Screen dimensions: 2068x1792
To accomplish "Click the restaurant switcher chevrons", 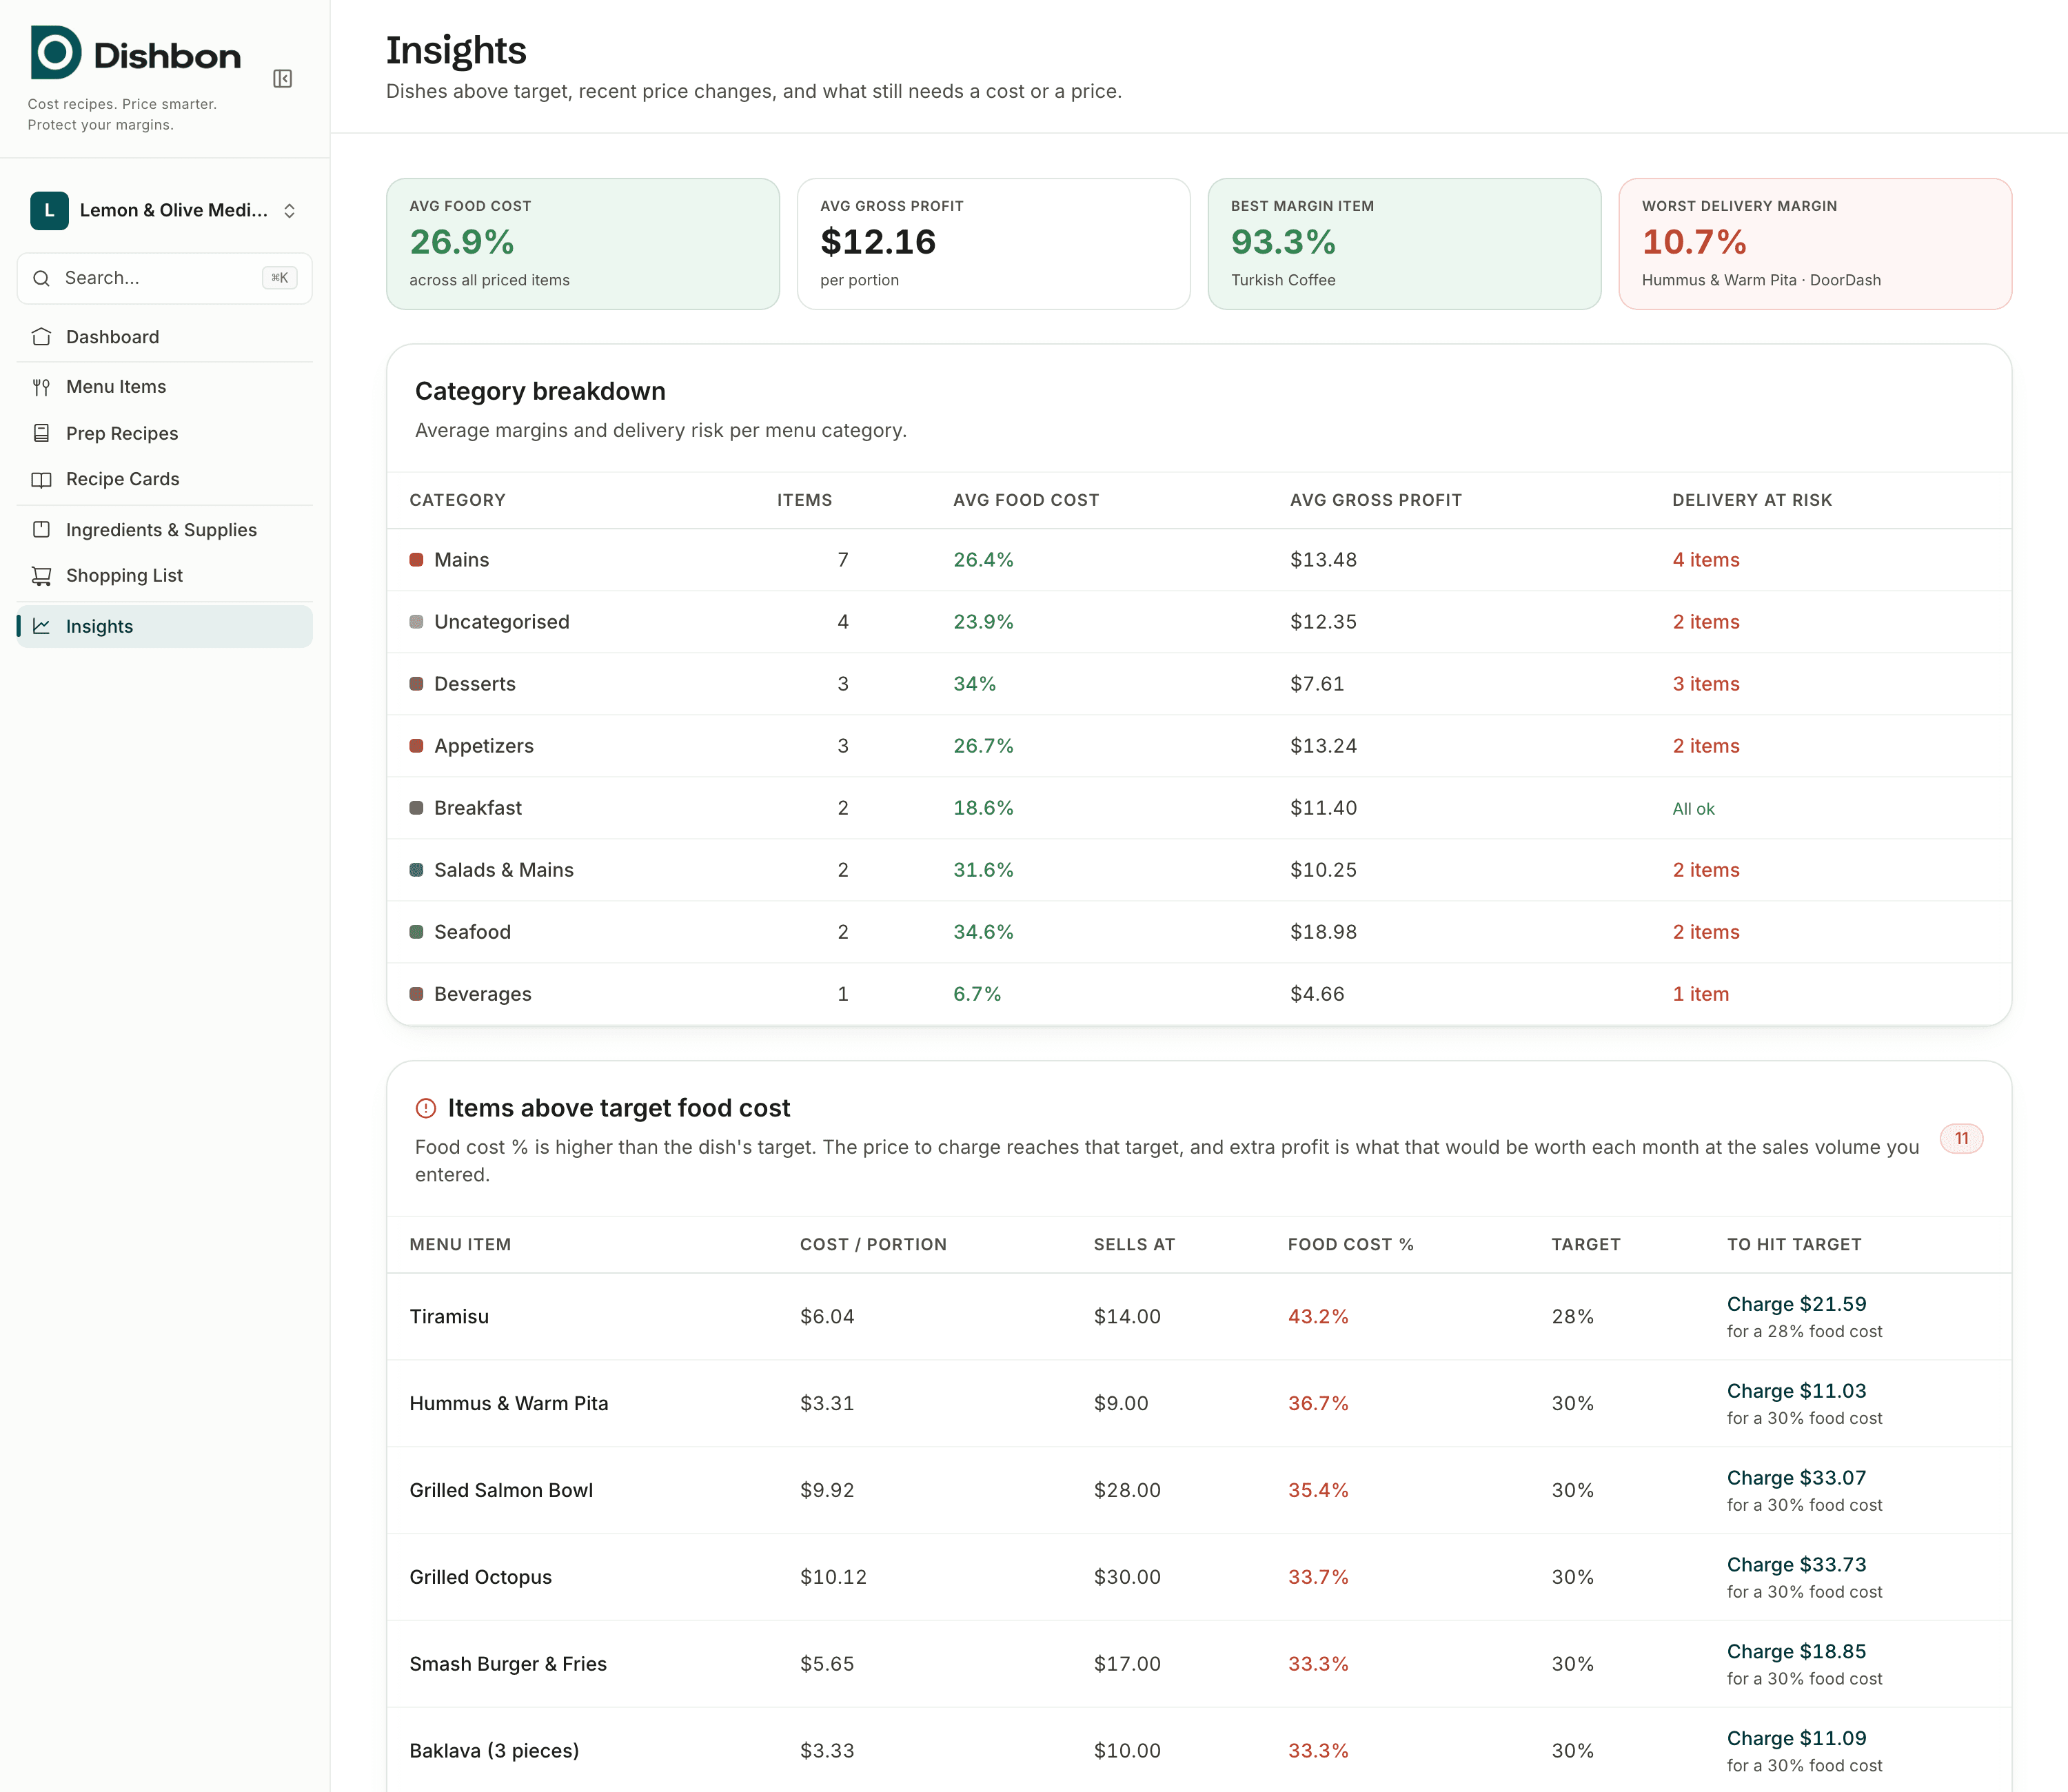I will point(289,211).
